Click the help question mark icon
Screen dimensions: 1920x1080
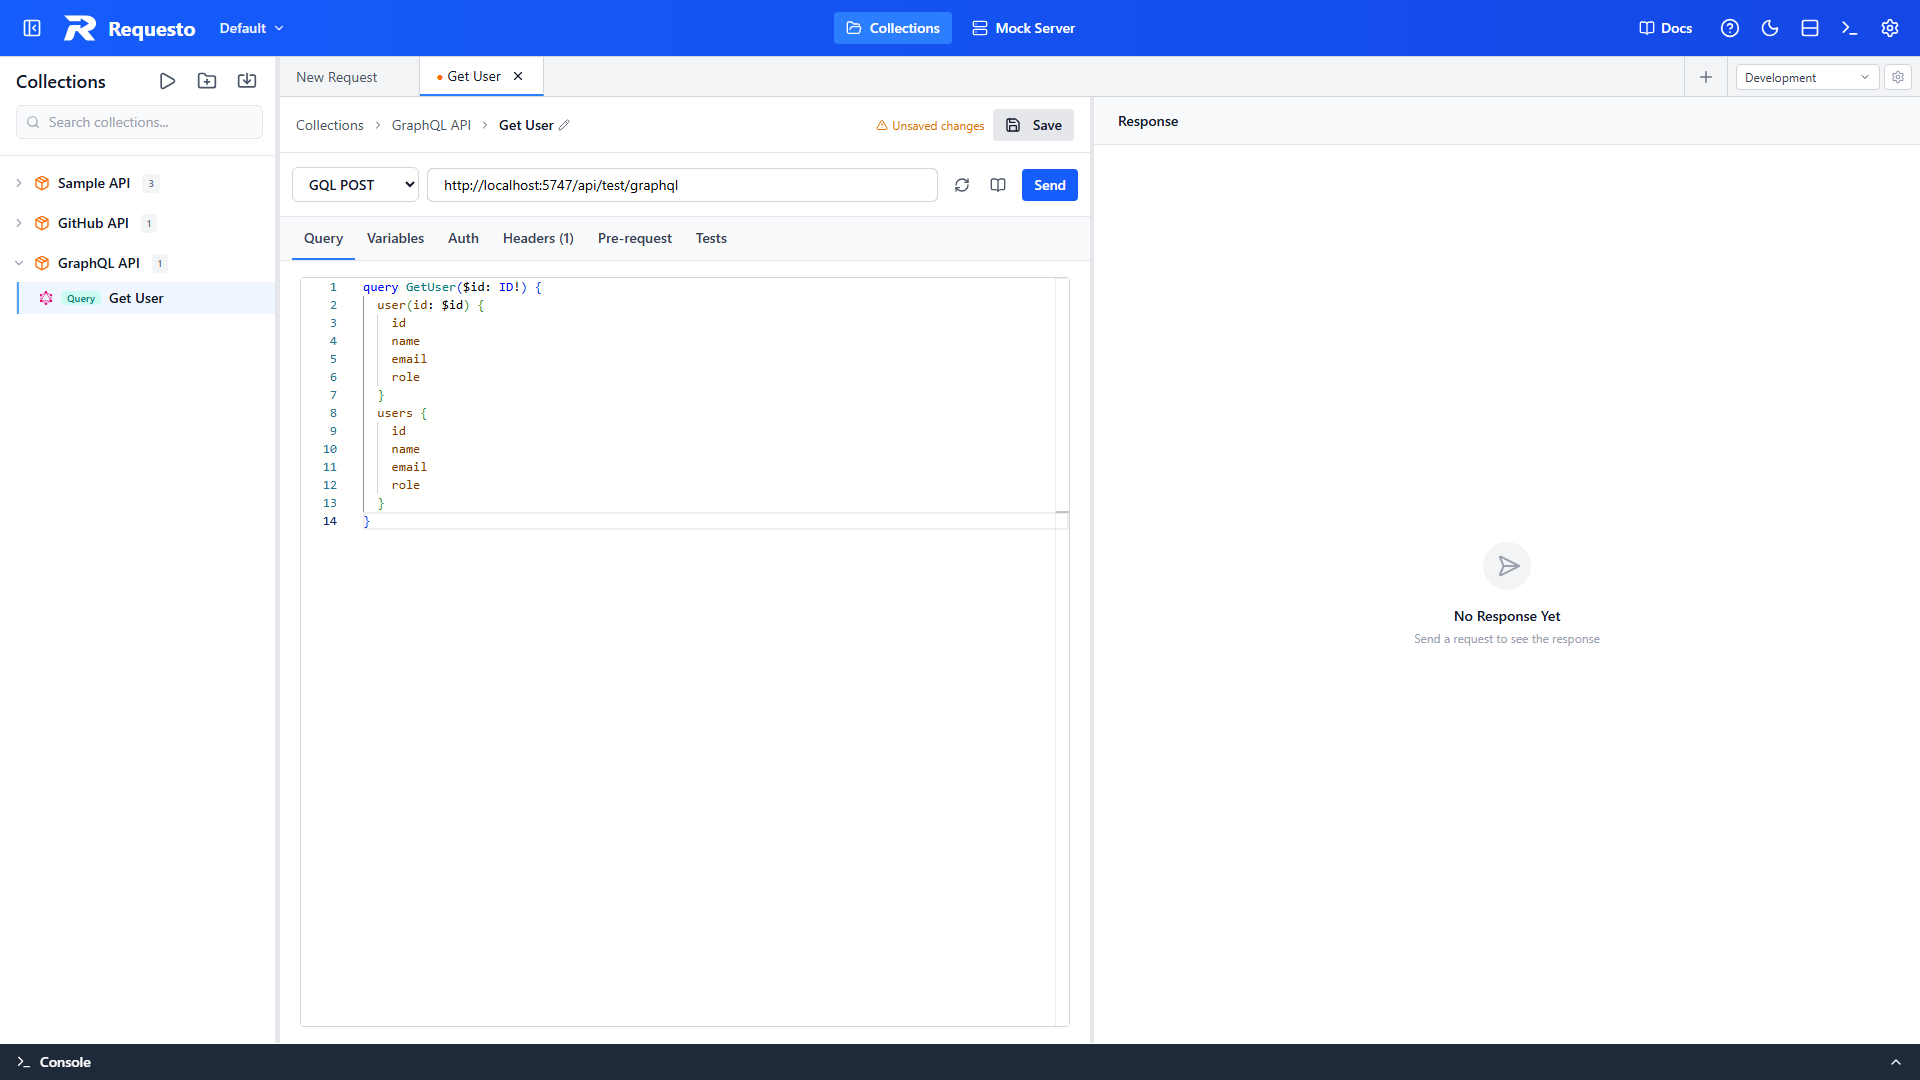coord(1730,28)
